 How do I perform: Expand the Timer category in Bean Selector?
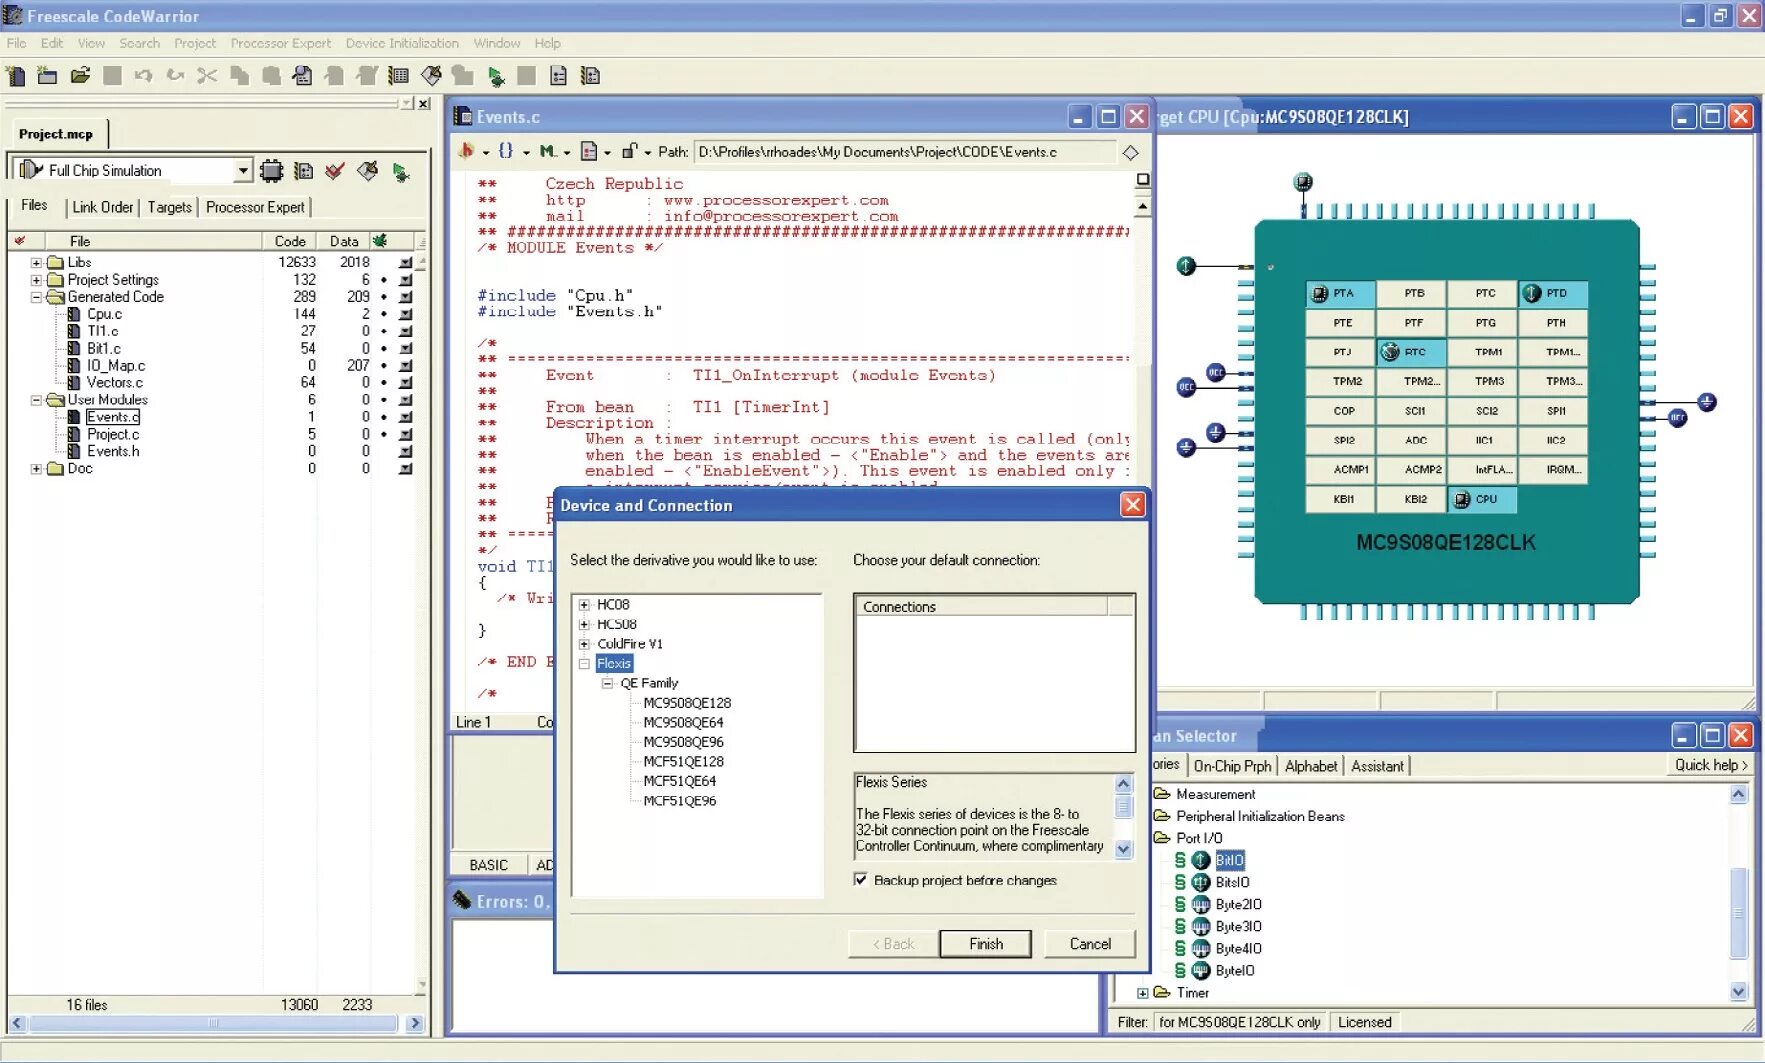click(x=1142, y=993)
